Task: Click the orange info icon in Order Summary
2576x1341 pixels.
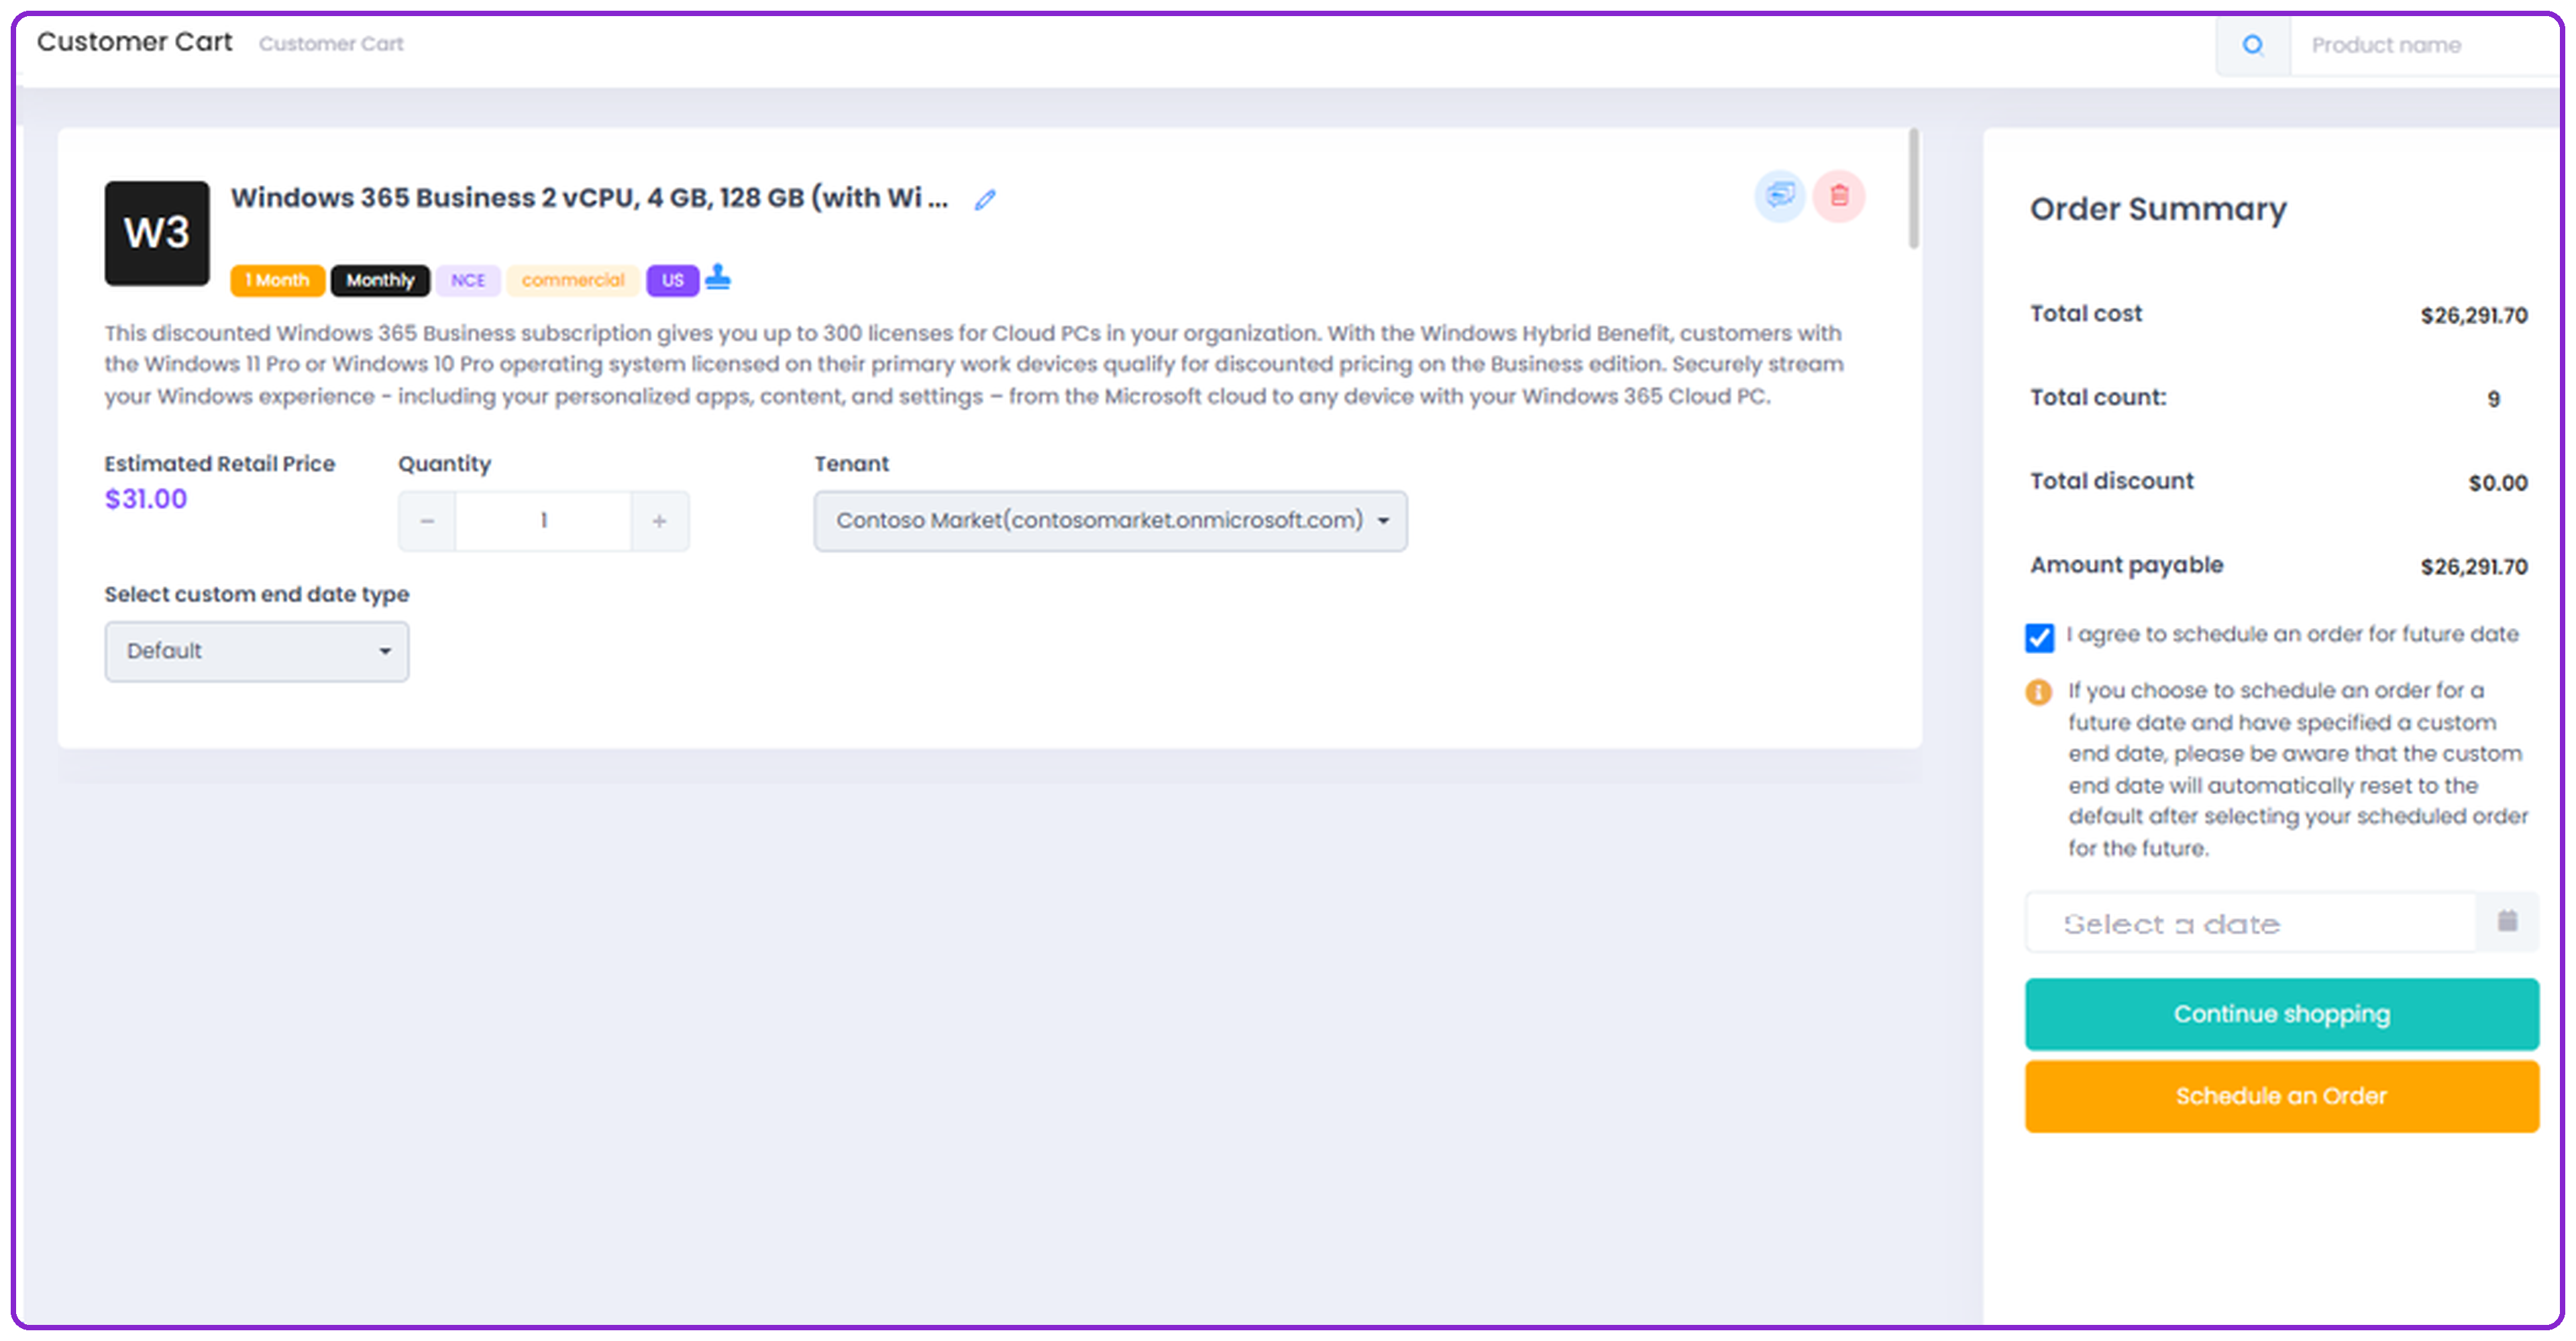Action: [x=2039, y=692]
